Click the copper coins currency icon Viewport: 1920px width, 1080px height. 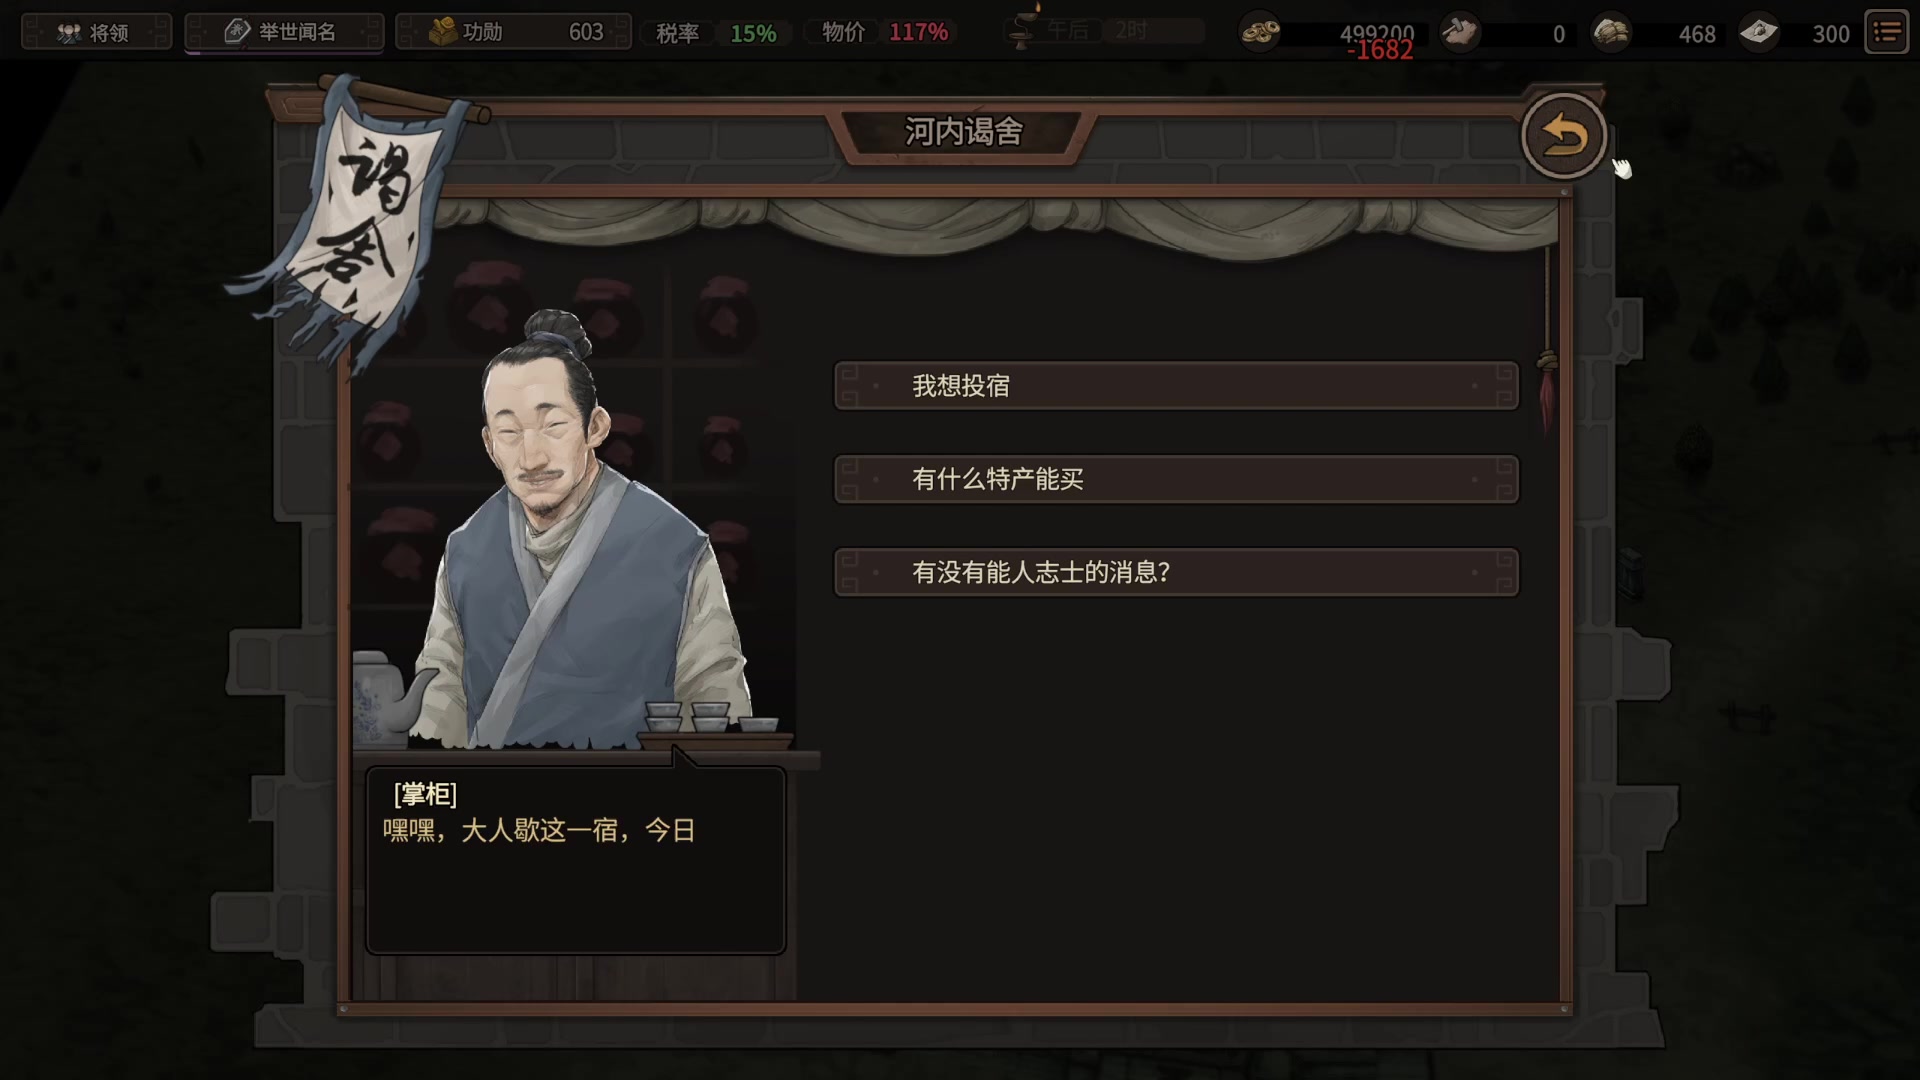pyautogui.click(x=1260, y=33)
